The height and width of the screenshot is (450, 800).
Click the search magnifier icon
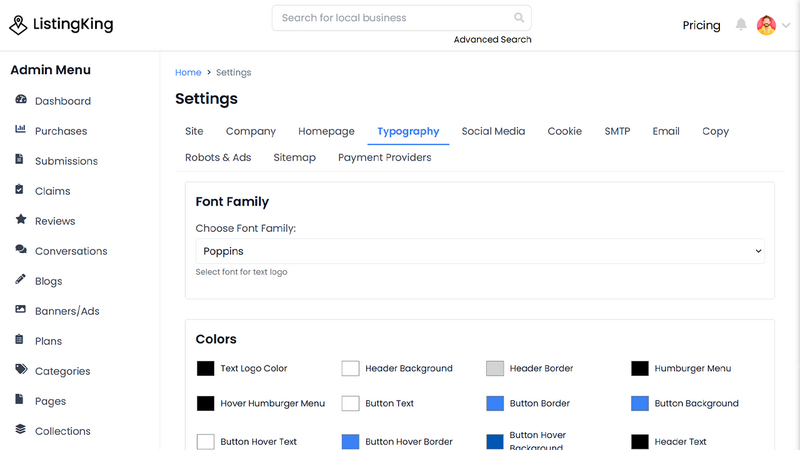click(519, 18)
